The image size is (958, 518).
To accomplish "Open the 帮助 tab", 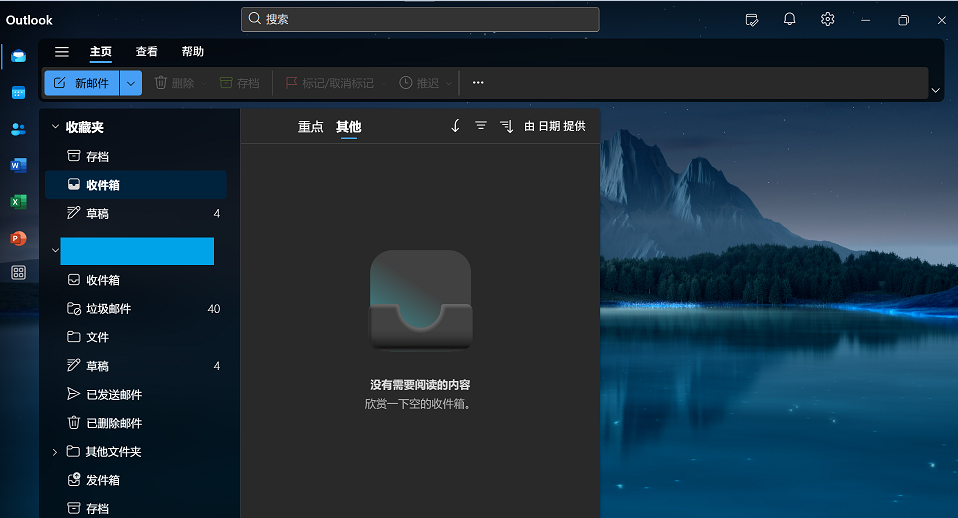I will tap(192, 52).
